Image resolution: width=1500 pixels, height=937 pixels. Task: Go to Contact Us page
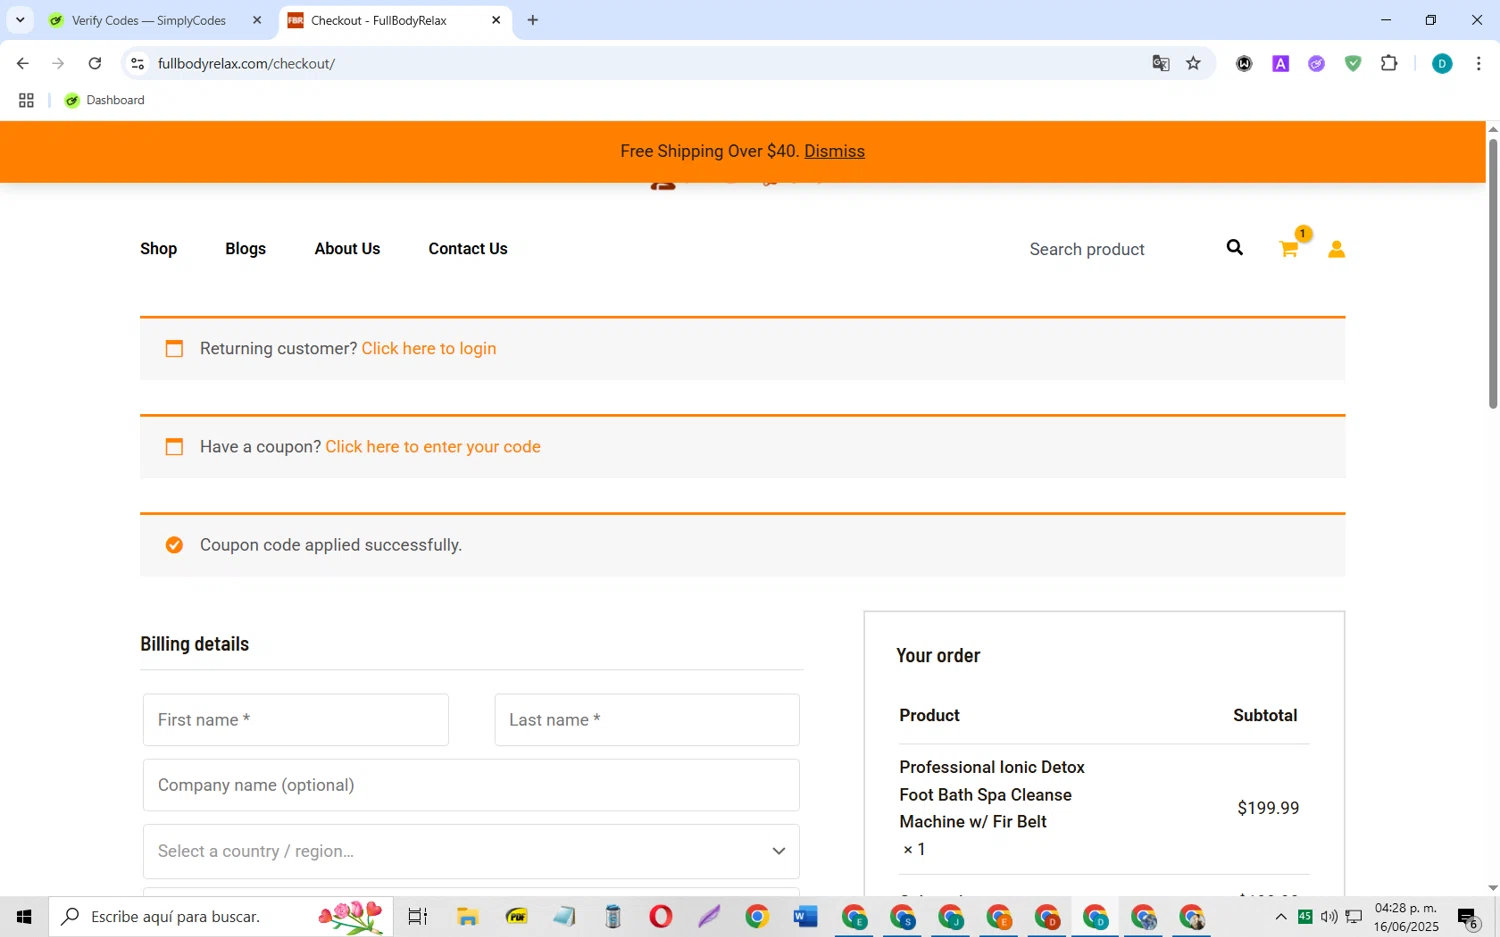(468, 248)
